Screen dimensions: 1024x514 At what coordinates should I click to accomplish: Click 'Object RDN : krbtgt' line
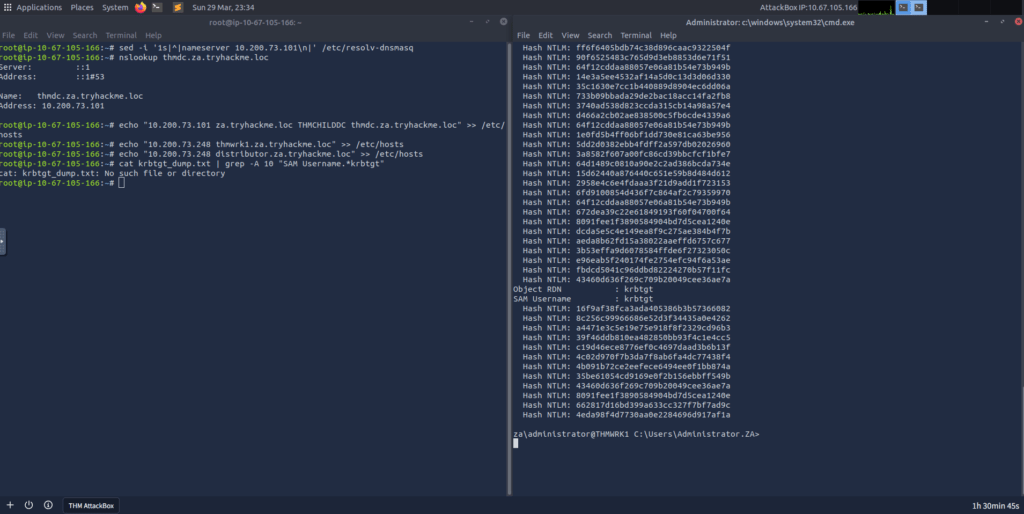[583, 289]
